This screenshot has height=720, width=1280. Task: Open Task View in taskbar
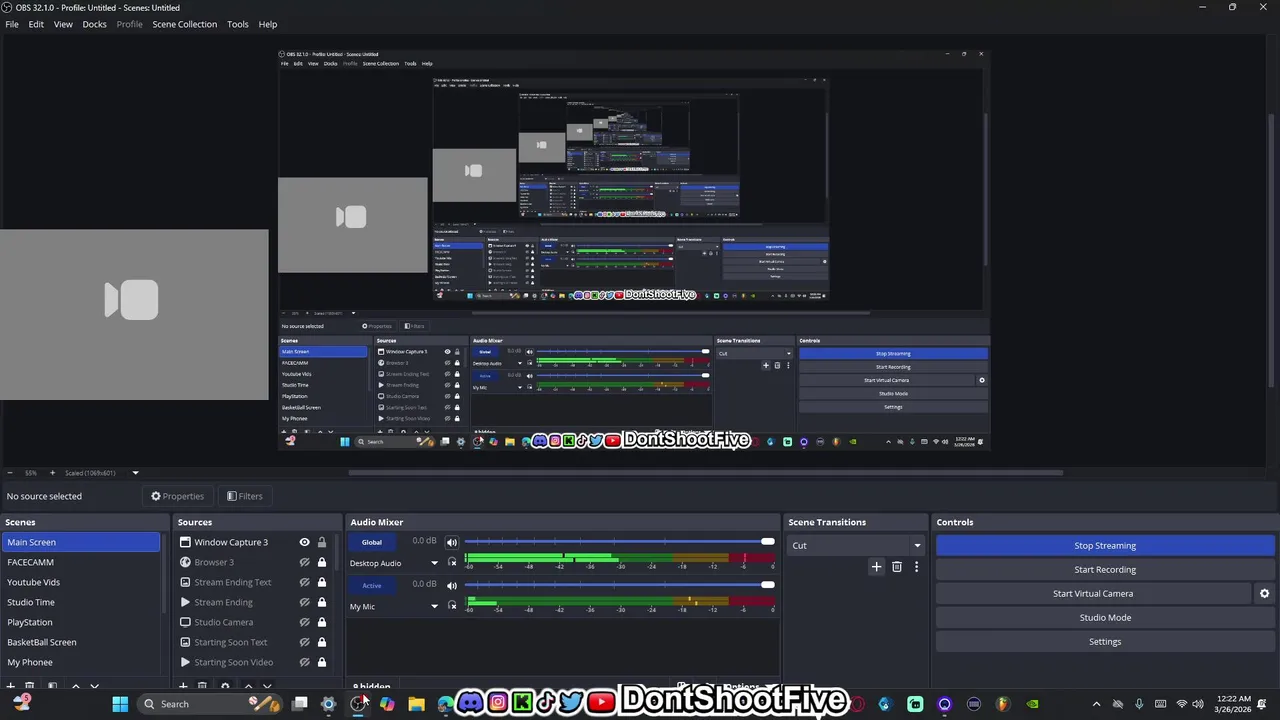pos(299,704)
